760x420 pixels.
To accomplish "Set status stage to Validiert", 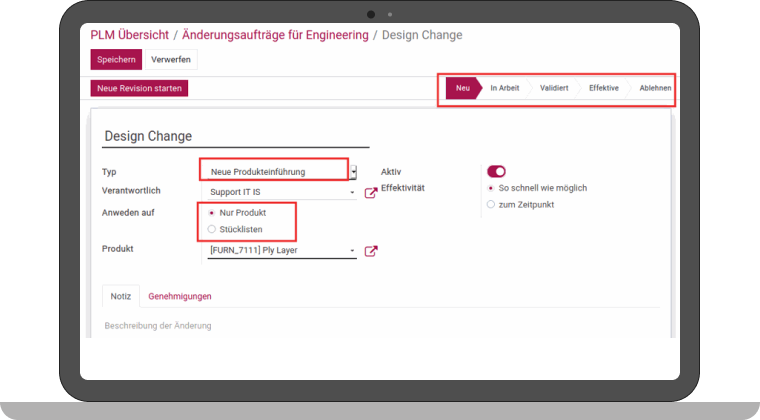I will point(554,88).
